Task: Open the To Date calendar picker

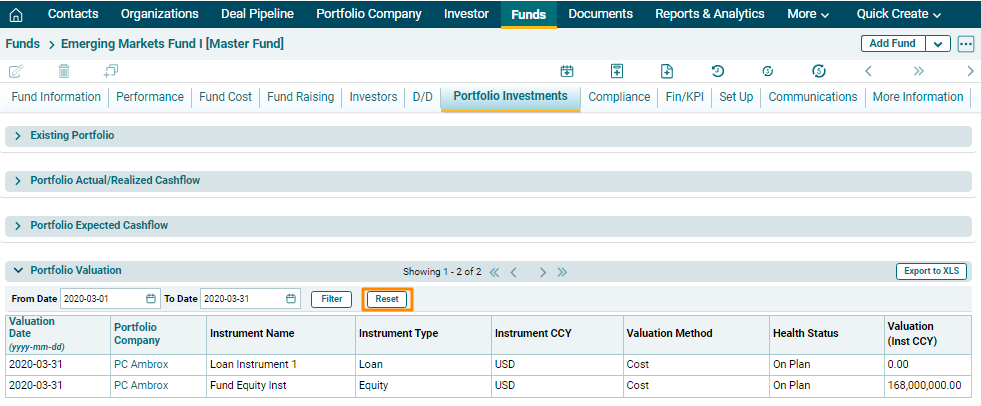Action: tap(291, 299)
